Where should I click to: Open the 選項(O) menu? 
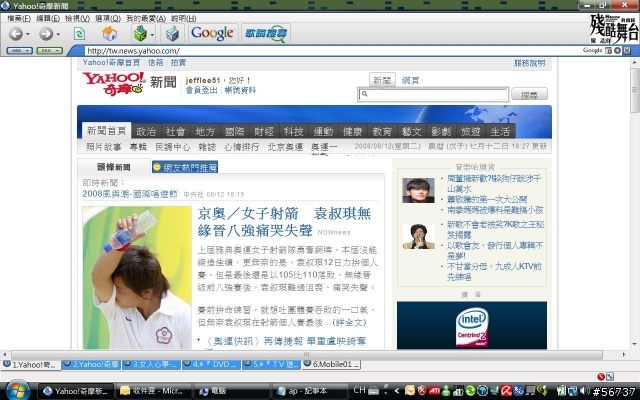(x=108, y=18)
